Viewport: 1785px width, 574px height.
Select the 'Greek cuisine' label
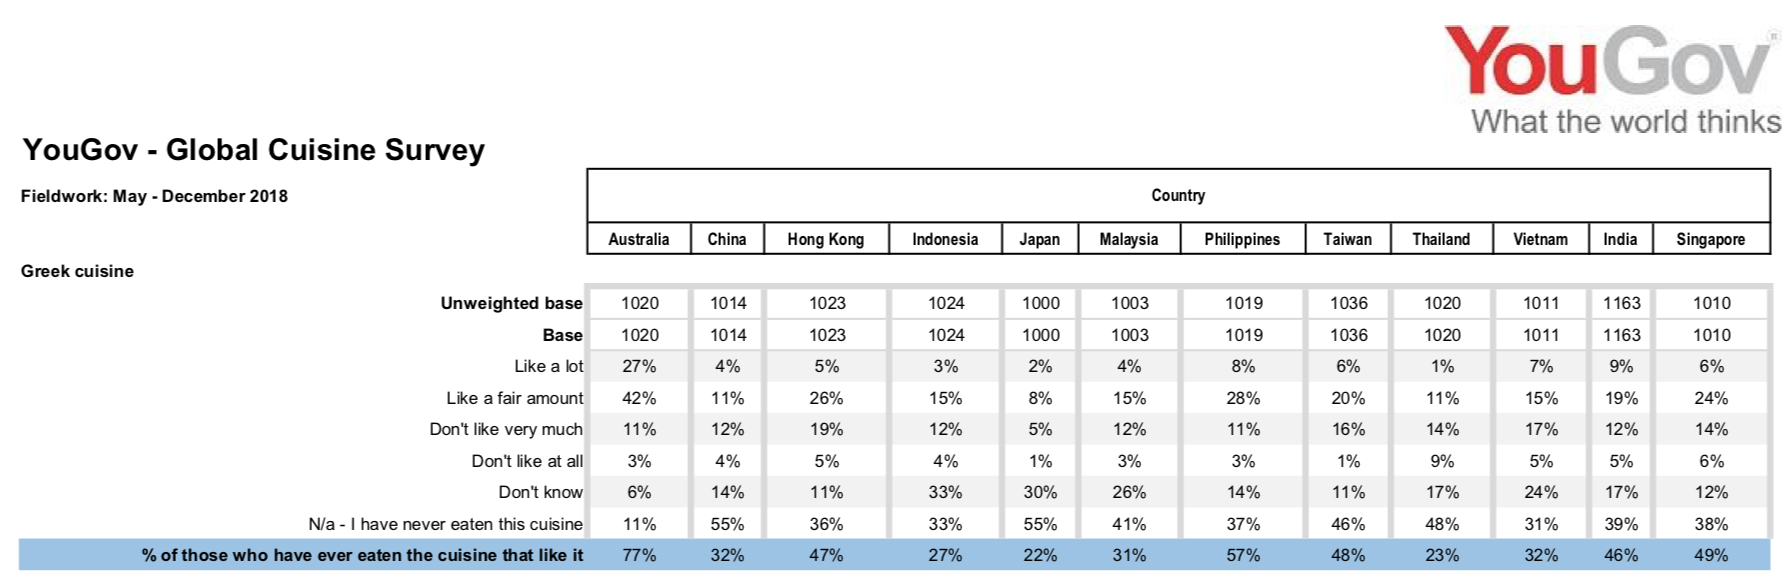tap(77, 271)
